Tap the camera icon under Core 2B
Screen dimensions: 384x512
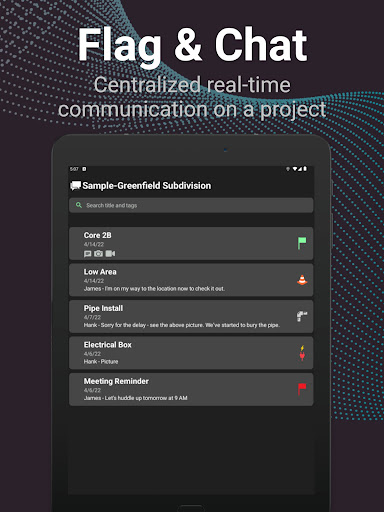[x=98, y=254]
